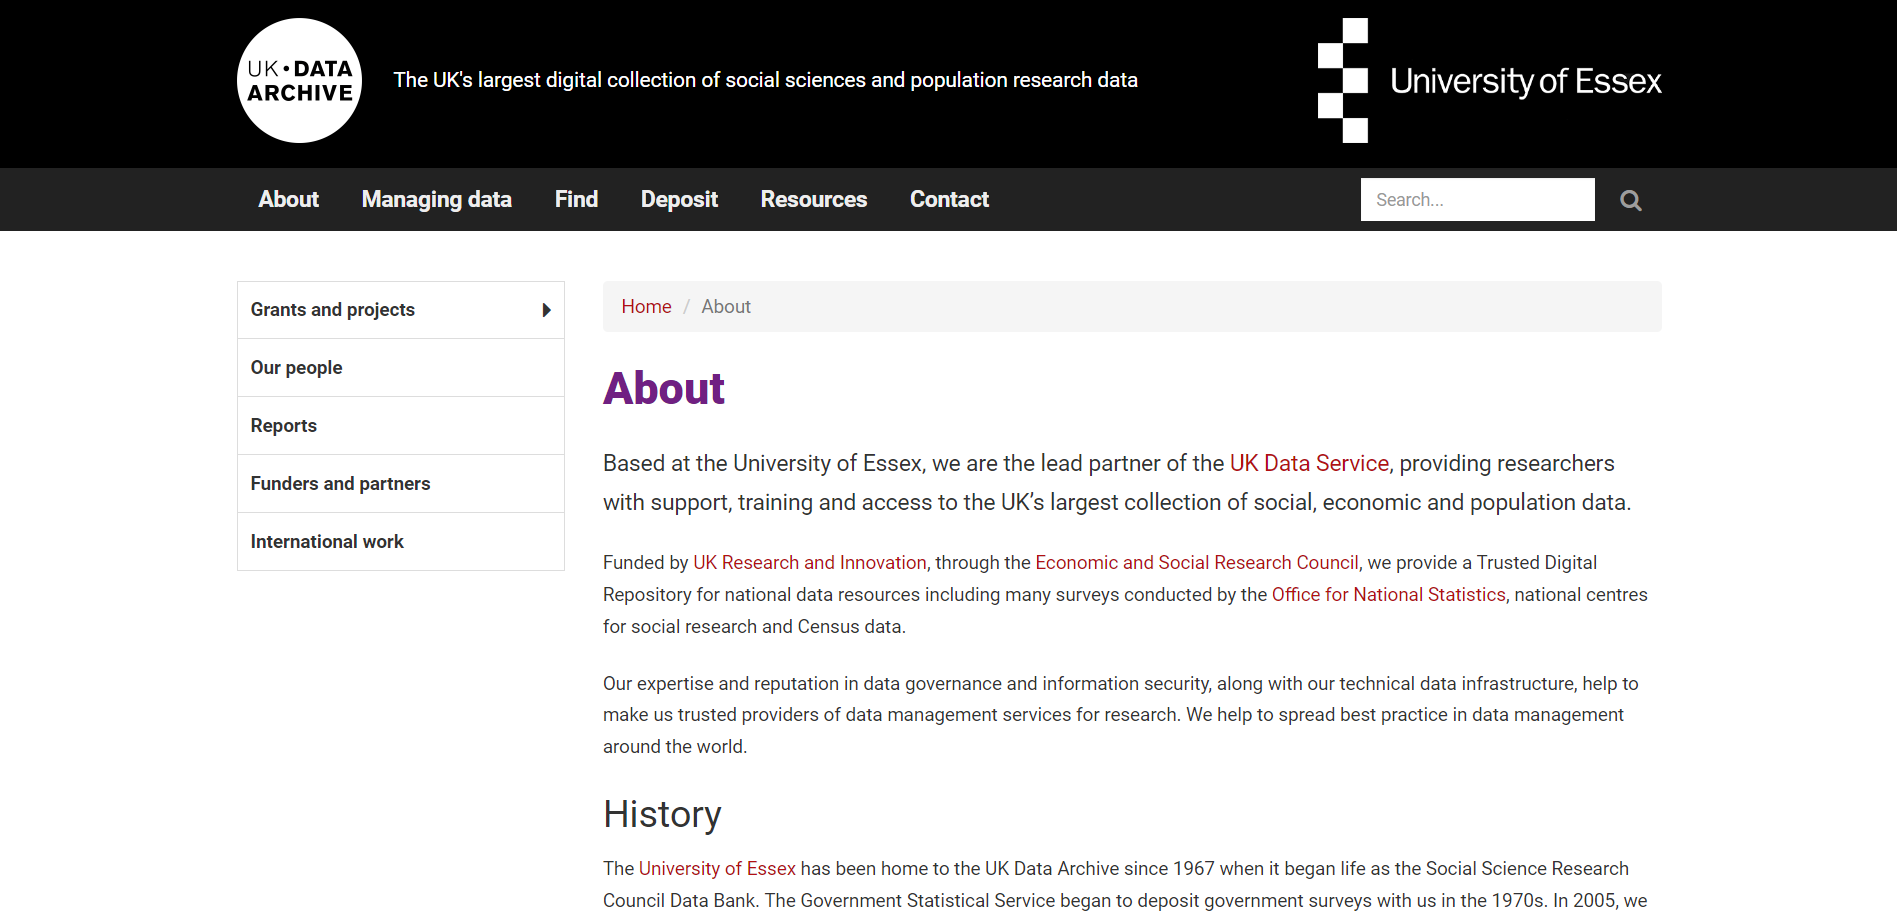Image resolution: width=1897 pixels, height=922 pixels.
Task: Click the Home breadcrumb link
Action: point(646,307)
